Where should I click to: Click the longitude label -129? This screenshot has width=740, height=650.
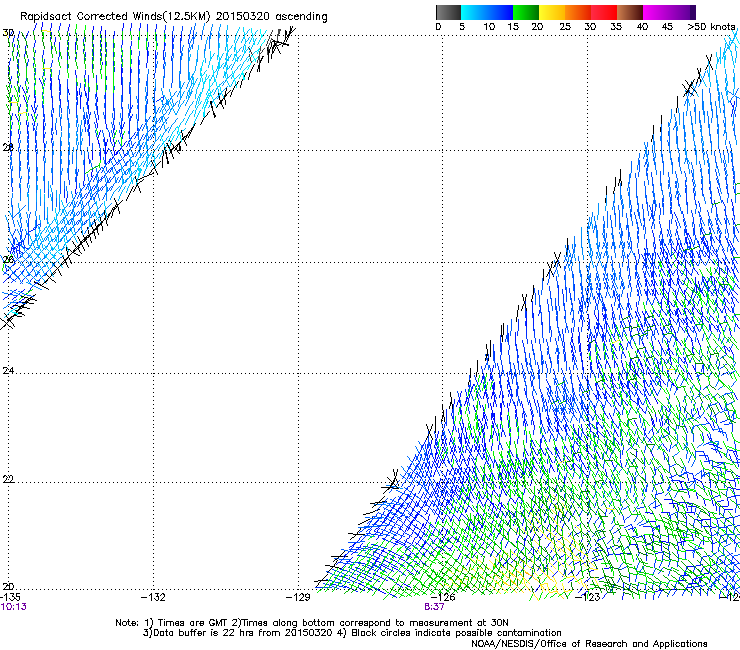pos(298,597)
